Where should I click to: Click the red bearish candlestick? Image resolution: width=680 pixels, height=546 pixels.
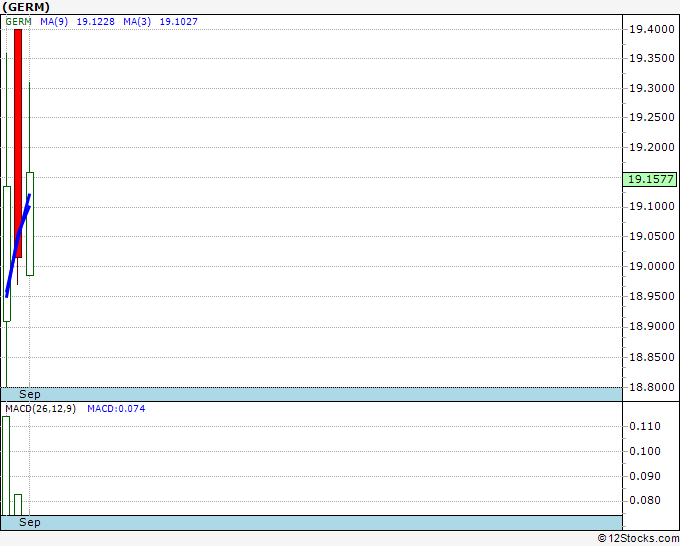pos(18,144)
